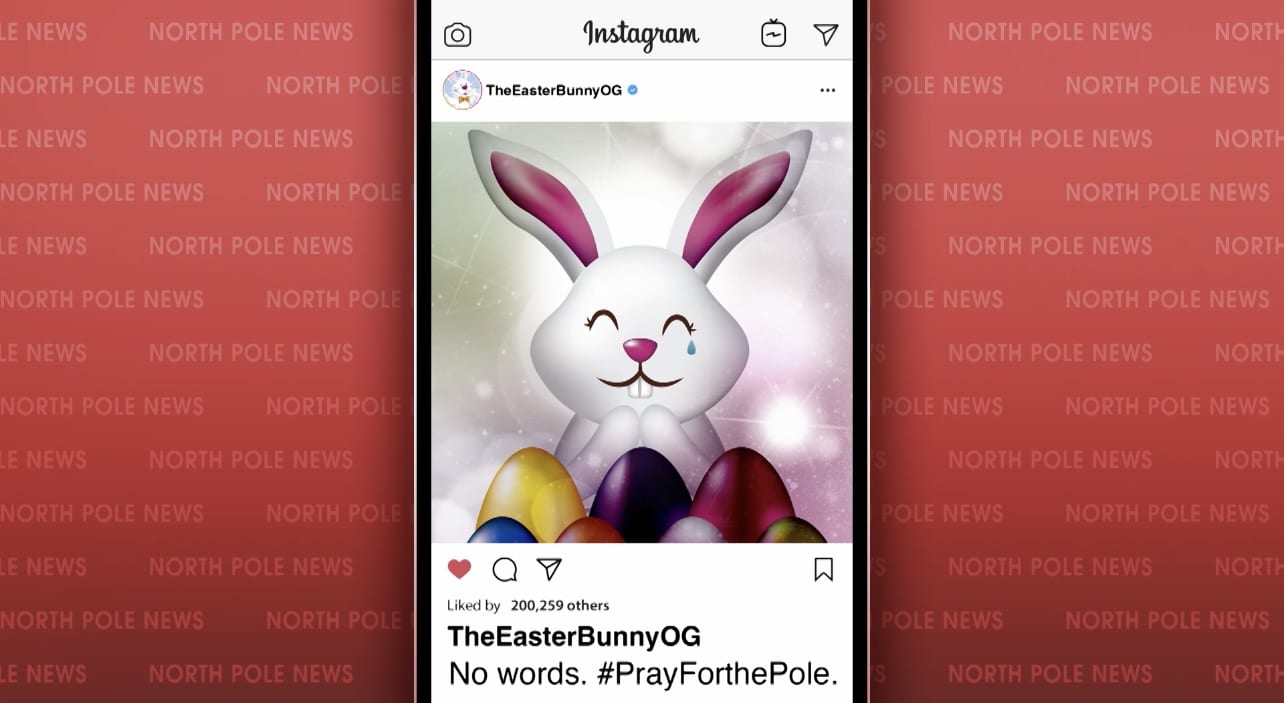This screenshot has width=1284, height=703.
Task: Open direct messages paper plane icon
Action: coord(825,35)
